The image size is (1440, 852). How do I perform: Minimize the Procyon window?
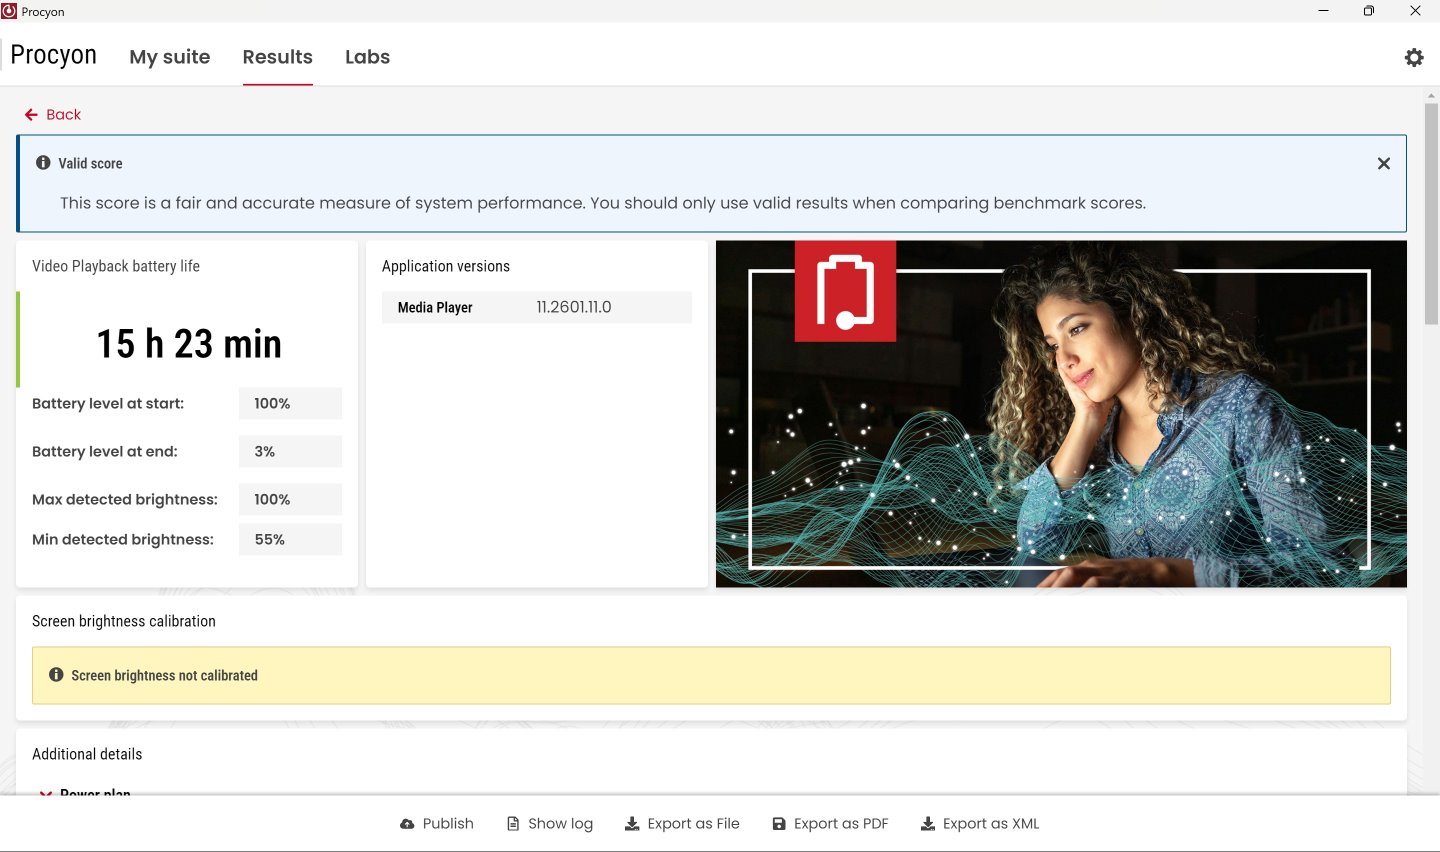[1324, 11]
